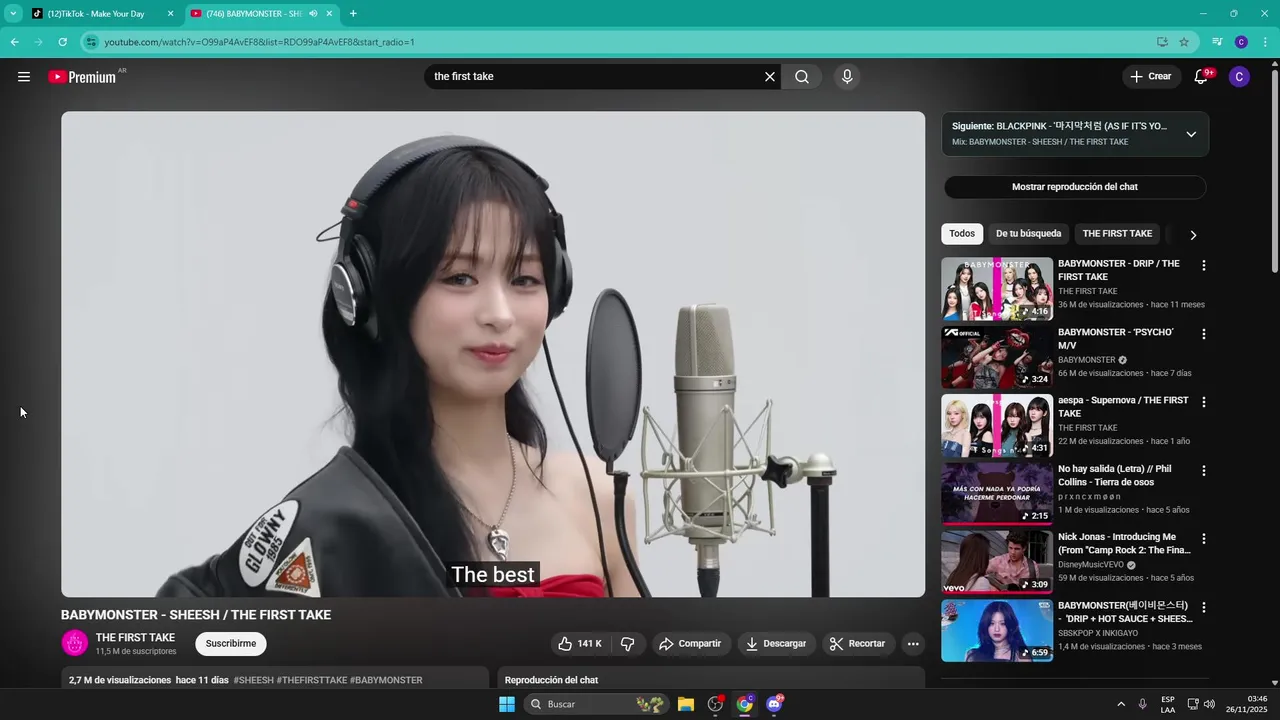Open BABYMONSTER PSYCHO M/V thumbnail
The width and height of the screenshot is (1280, 720).
pos(997,357)
